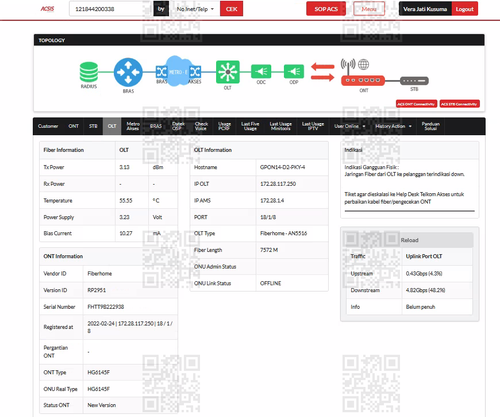The width and height of the screenshot is (500, 417).
Task: Click the OLT Type value Fiberhome - AN5516
Action: pyautogui.click(x=283, y=233)
